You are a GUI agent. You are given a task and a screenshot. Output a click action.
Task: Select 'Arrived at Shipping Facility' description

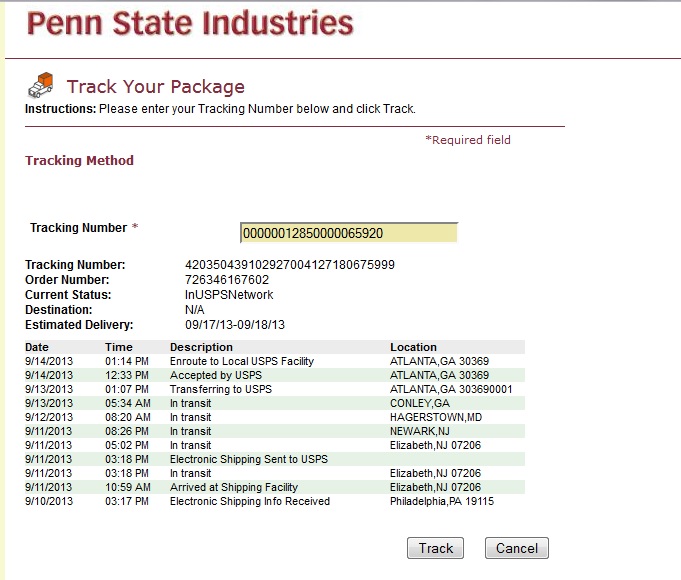pyautogui.click(x=234, y=487)
